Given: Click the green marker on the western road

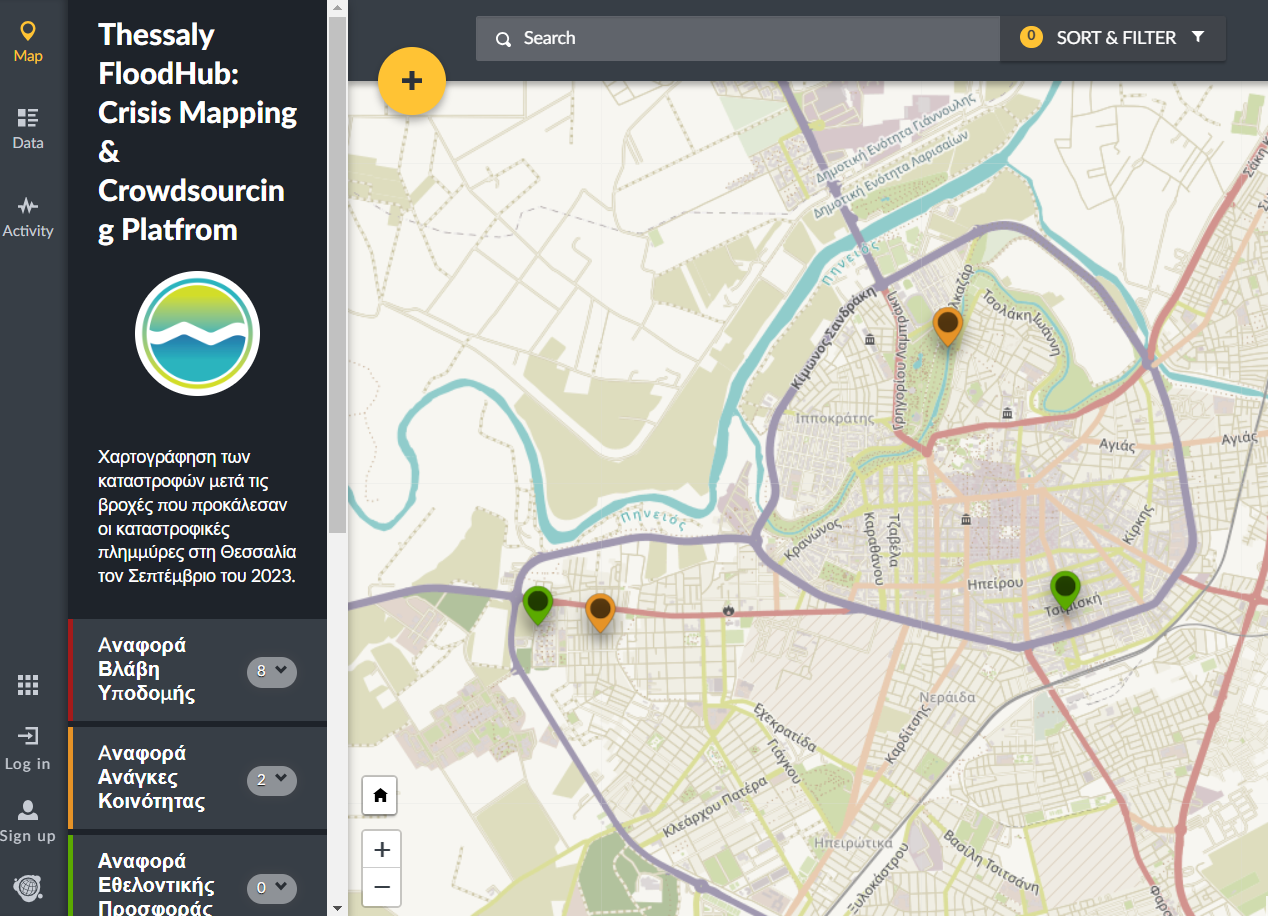Looking at the screenshot, I should [538, 603].
